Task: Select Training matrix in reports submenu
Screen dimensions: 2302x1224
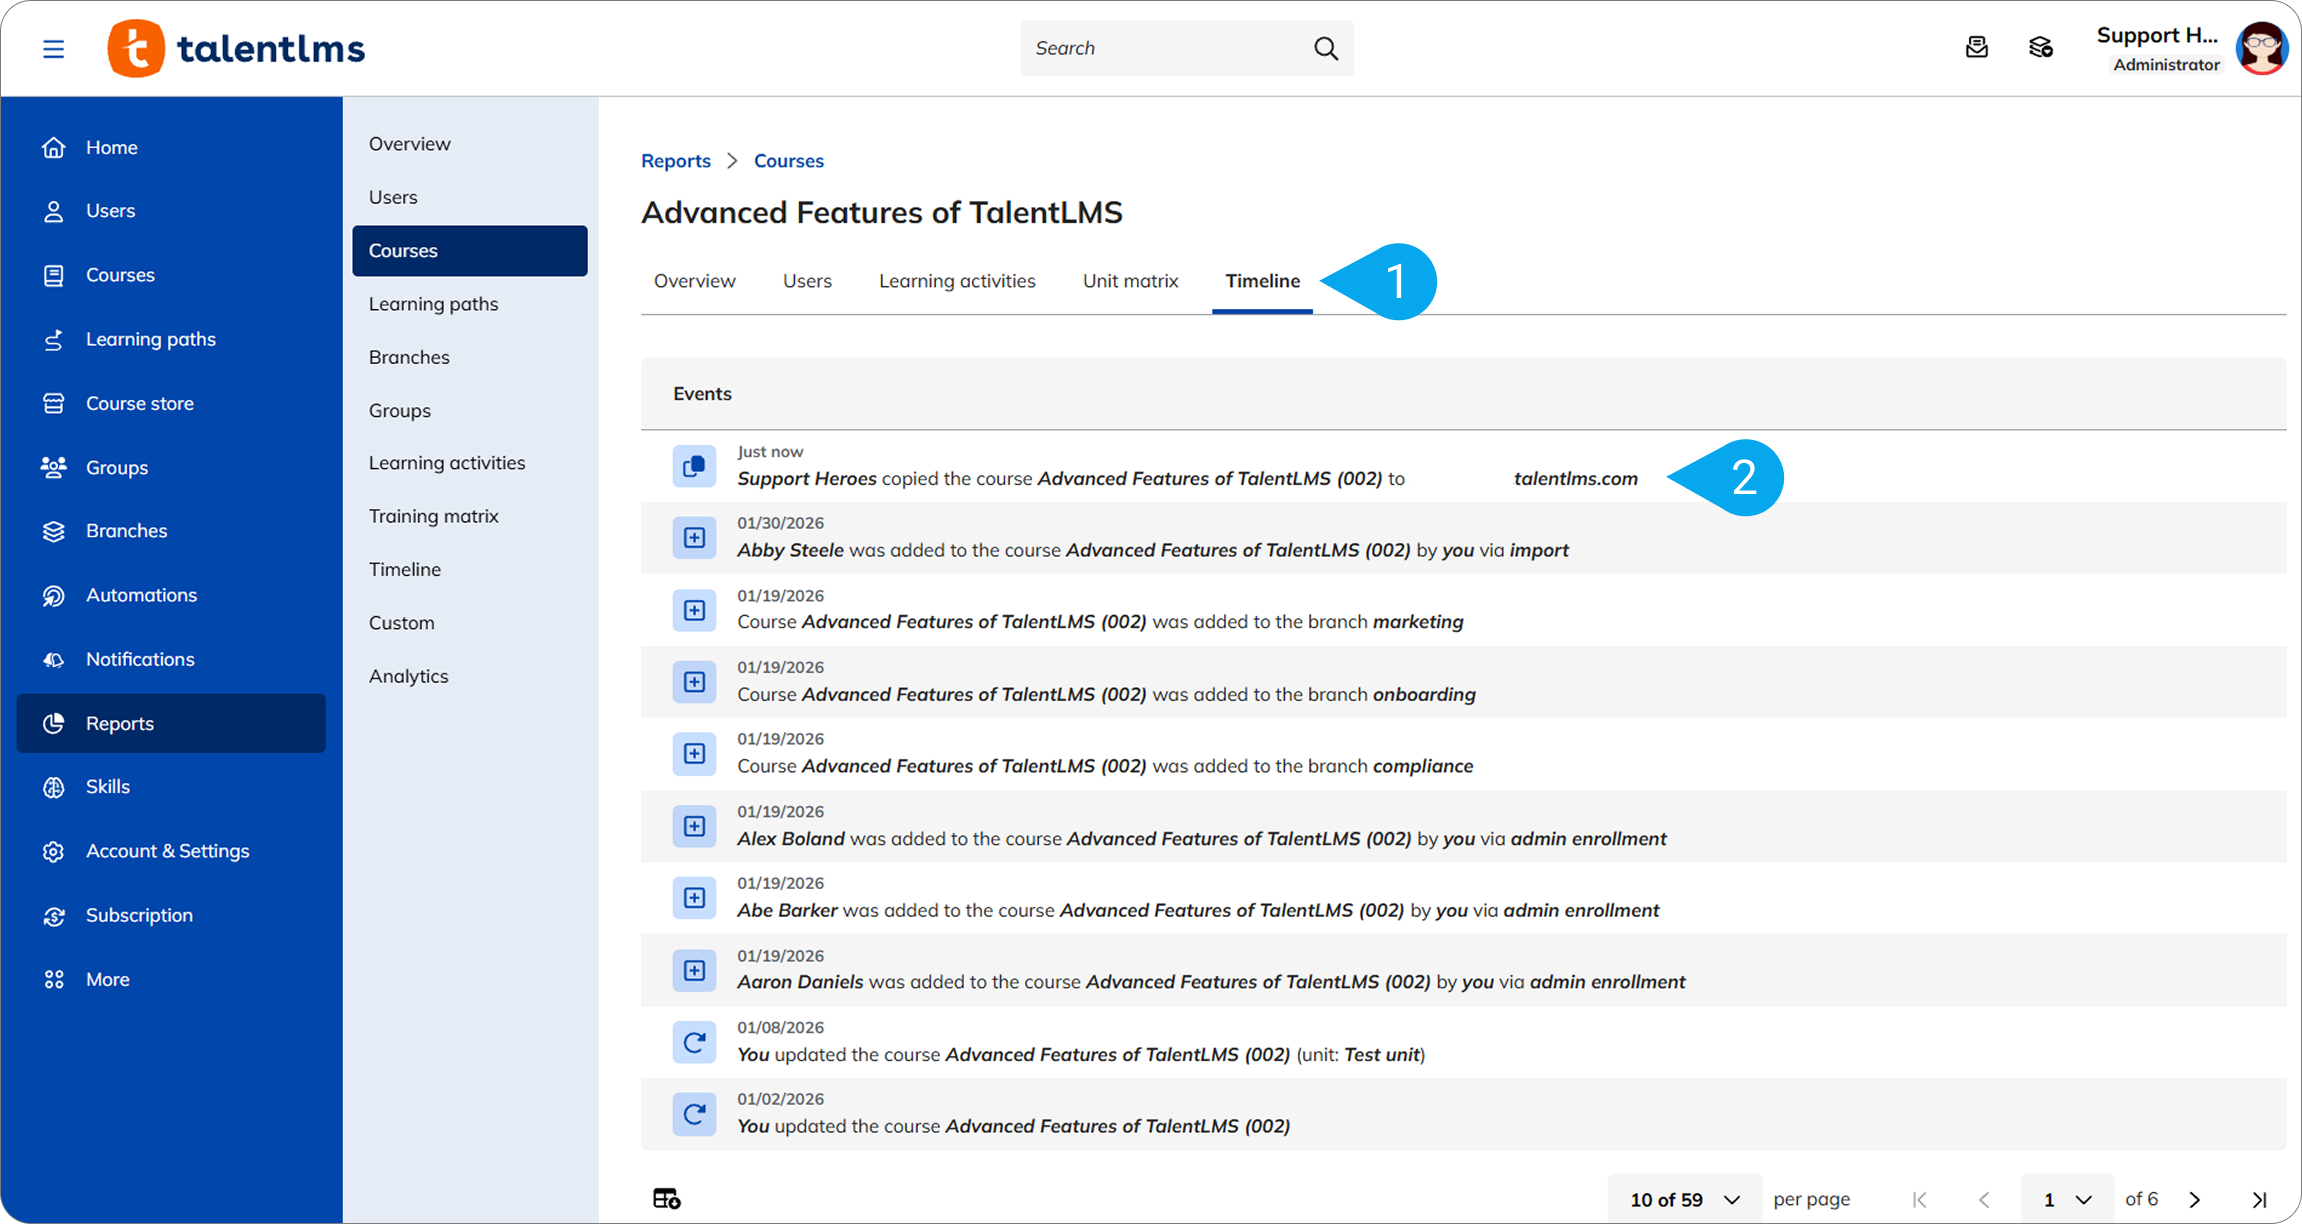Action: pos(433,516)
